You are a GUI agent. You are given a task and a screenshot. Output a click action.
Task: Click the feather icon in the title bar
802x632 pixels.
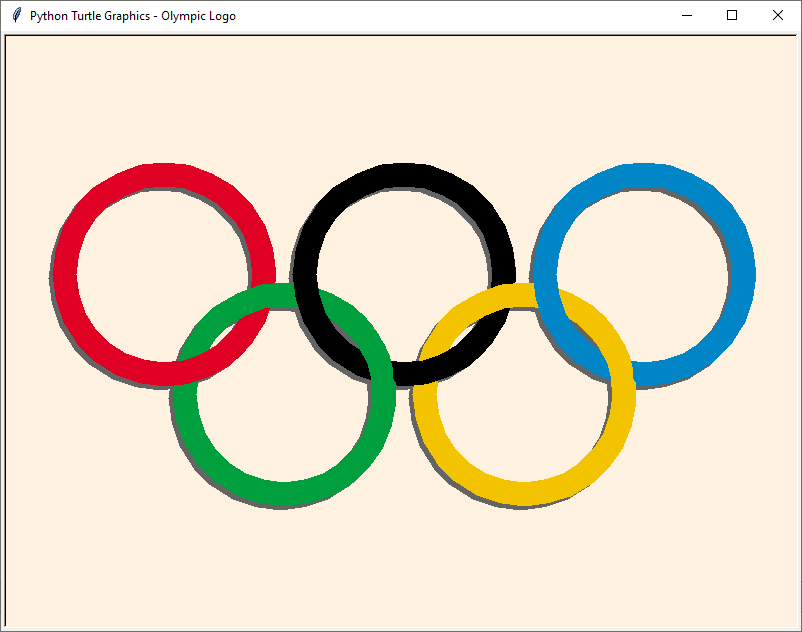click(x=16, y=15)
